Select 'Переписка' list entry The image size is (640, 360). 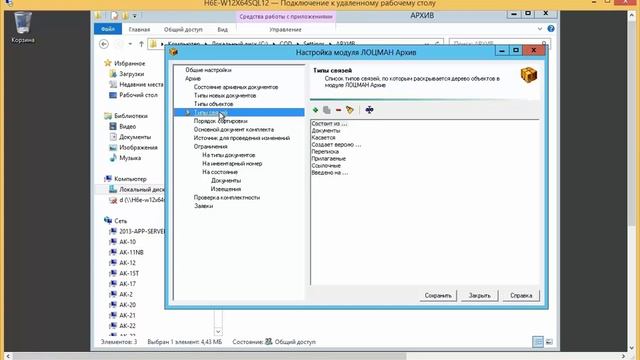point(325,151)
